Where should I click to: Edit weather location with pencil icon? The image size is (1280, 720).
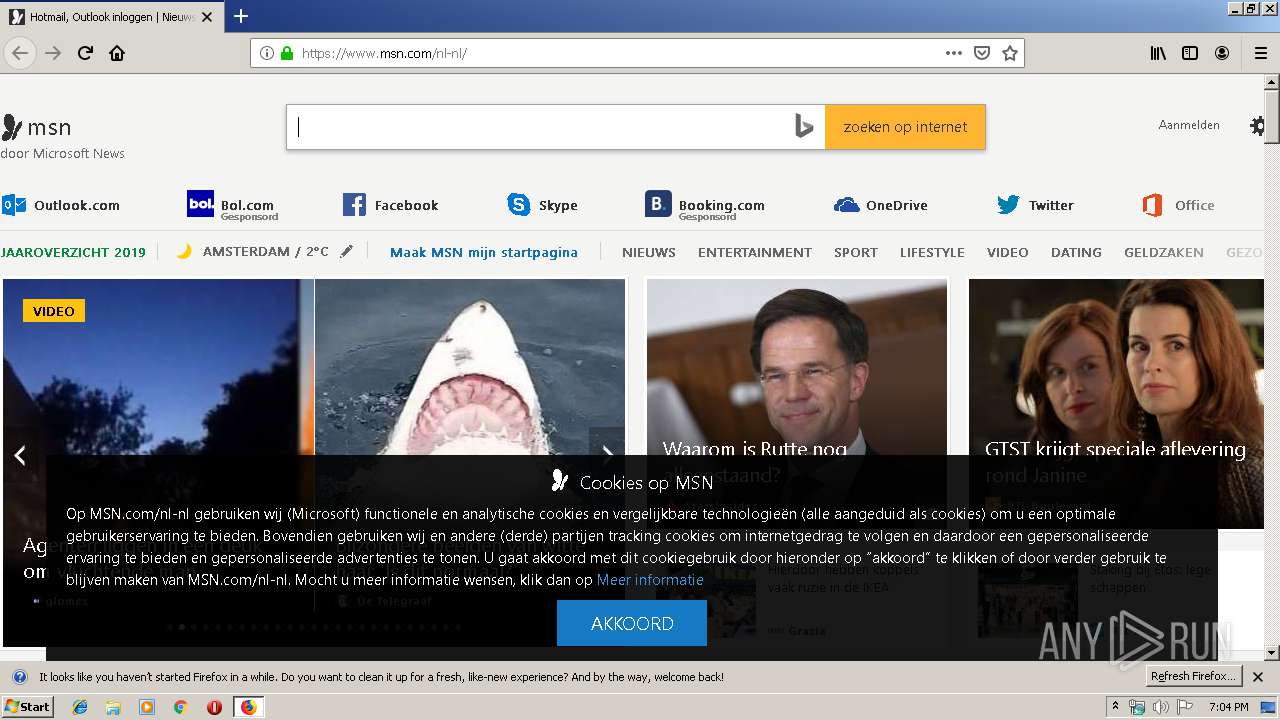[x=347, y=252]
